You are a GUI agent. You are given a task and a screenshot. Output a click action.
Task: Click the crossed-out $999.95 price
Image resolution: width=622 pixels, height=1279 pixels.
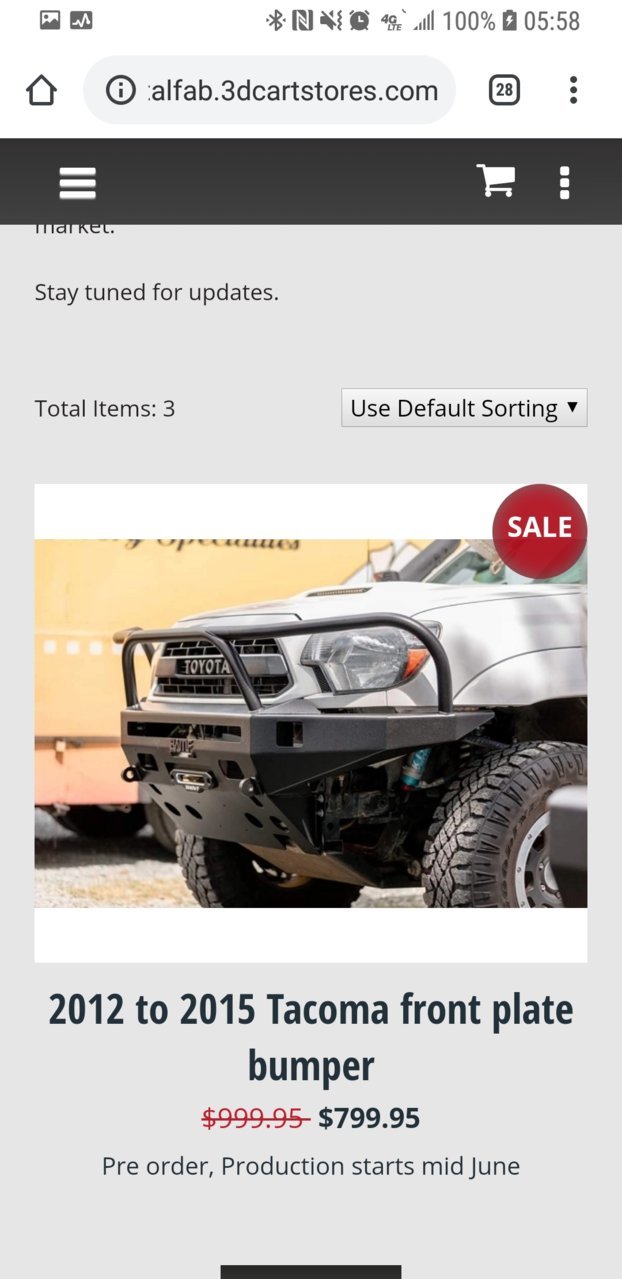point(255,1118)
